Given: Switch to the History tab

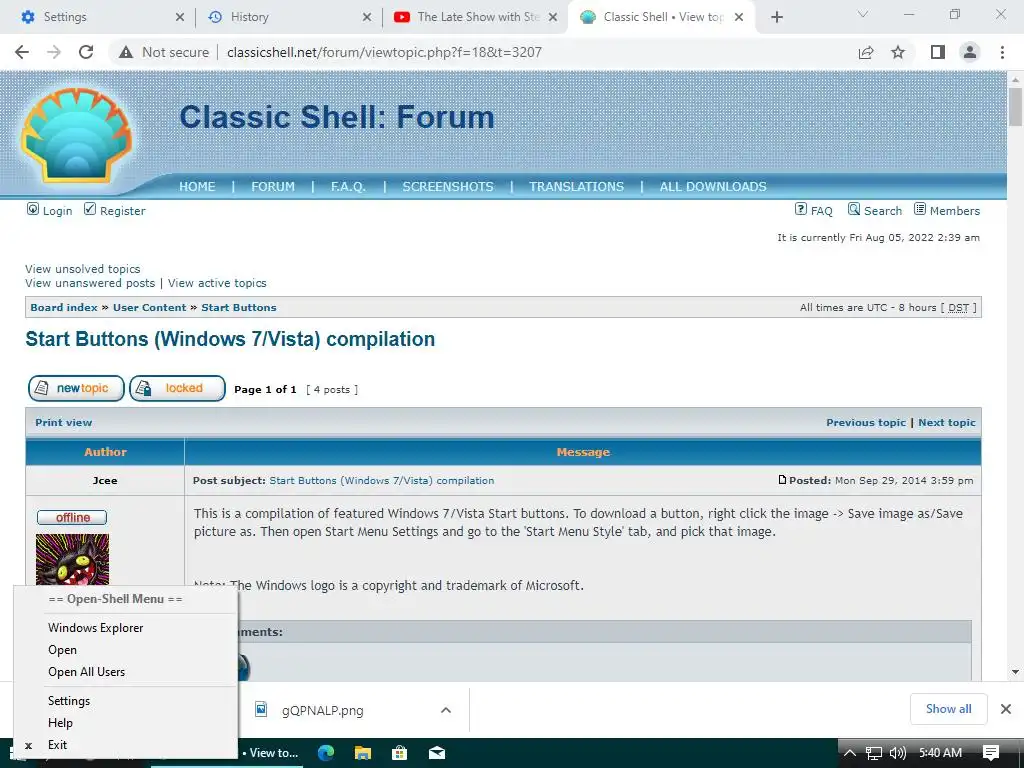Looking at the screenshot, I should (x=287, y=17).
